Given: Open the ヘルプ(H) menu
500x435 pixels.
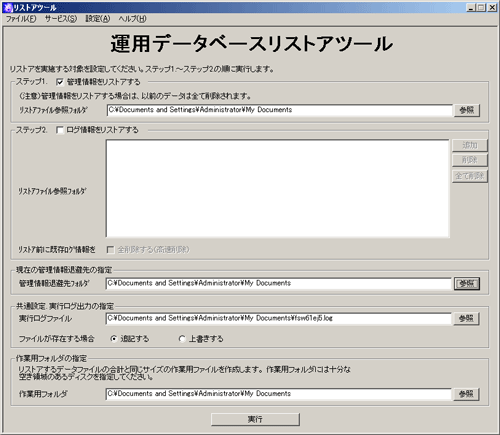Looking at the screenshot, I should [132, 19].
